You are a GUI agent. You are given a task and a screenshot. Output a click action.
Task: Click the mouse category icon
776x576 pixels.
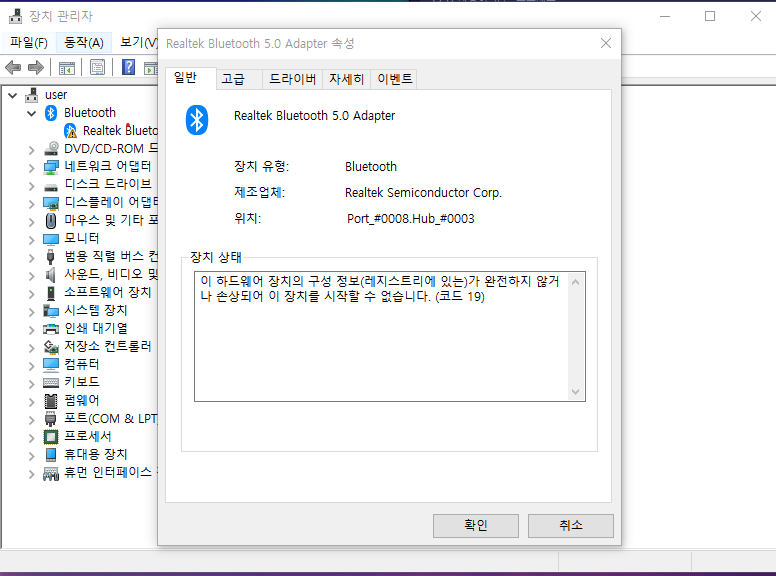click(51, 221)
